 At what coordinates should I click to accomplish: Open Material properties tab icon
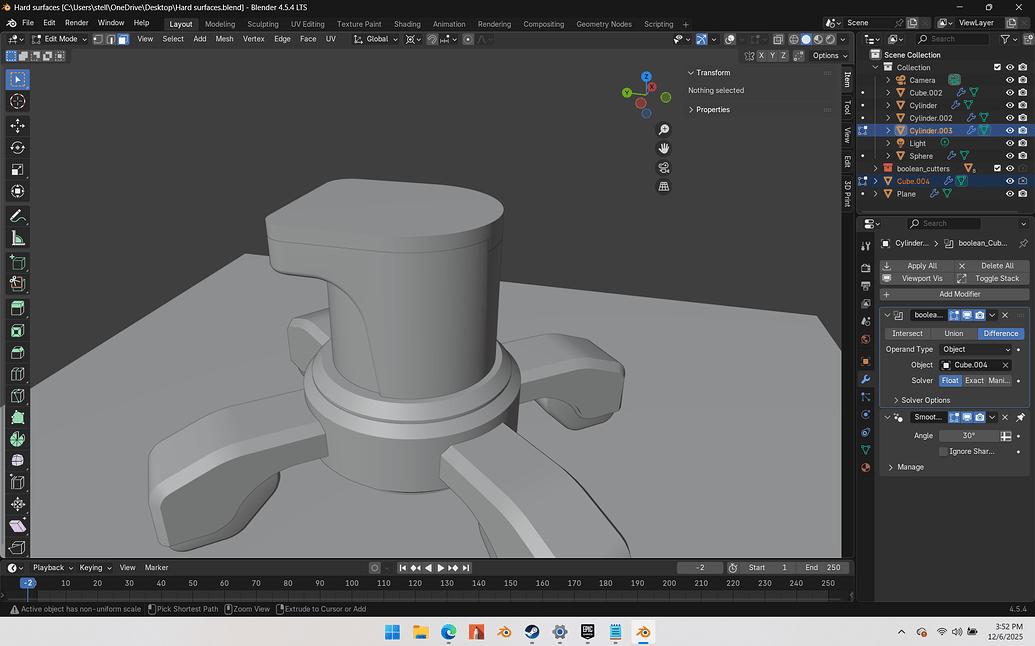865,468
